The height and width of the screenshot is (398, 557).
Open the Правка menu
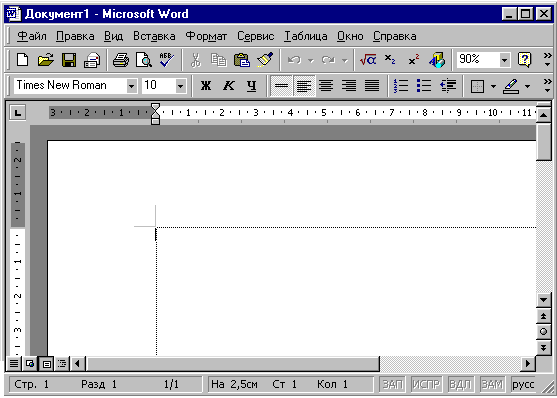tap(75, 36)
